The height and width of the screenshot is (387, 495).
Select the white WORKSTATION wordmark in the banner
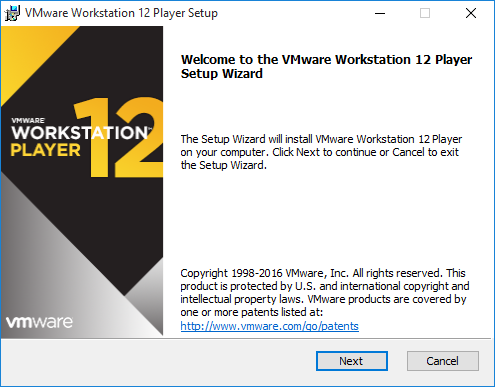[x=80, y=133]
